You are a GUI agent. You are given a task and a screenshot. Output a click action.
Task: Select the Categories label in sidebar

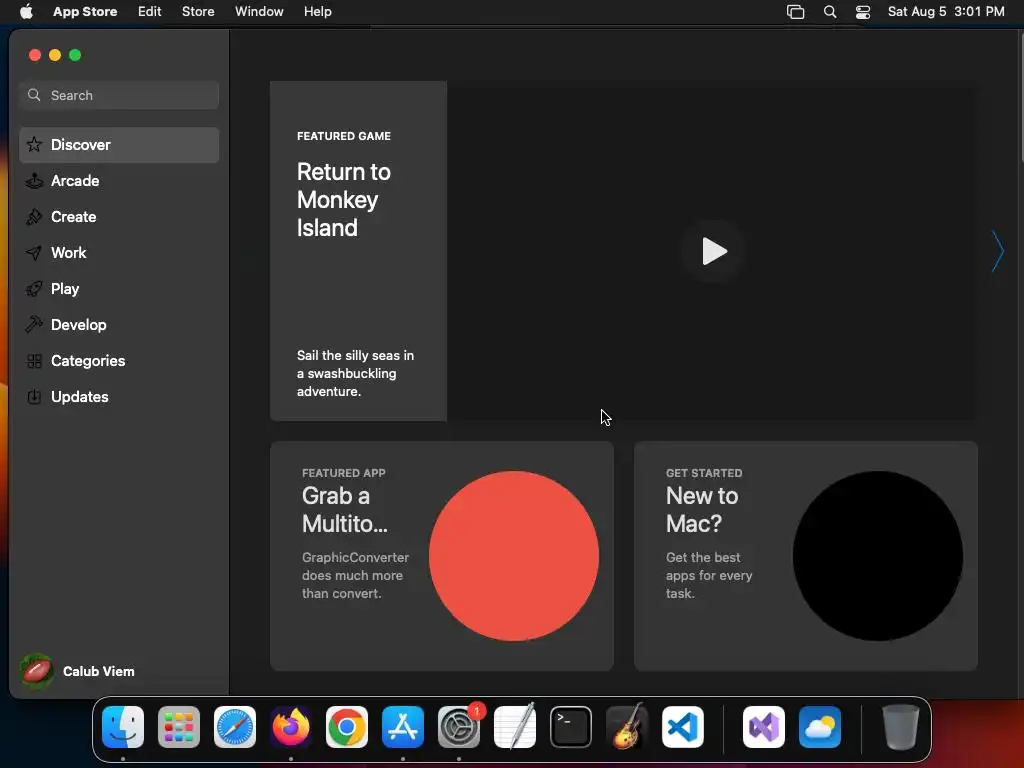(88, 361)
